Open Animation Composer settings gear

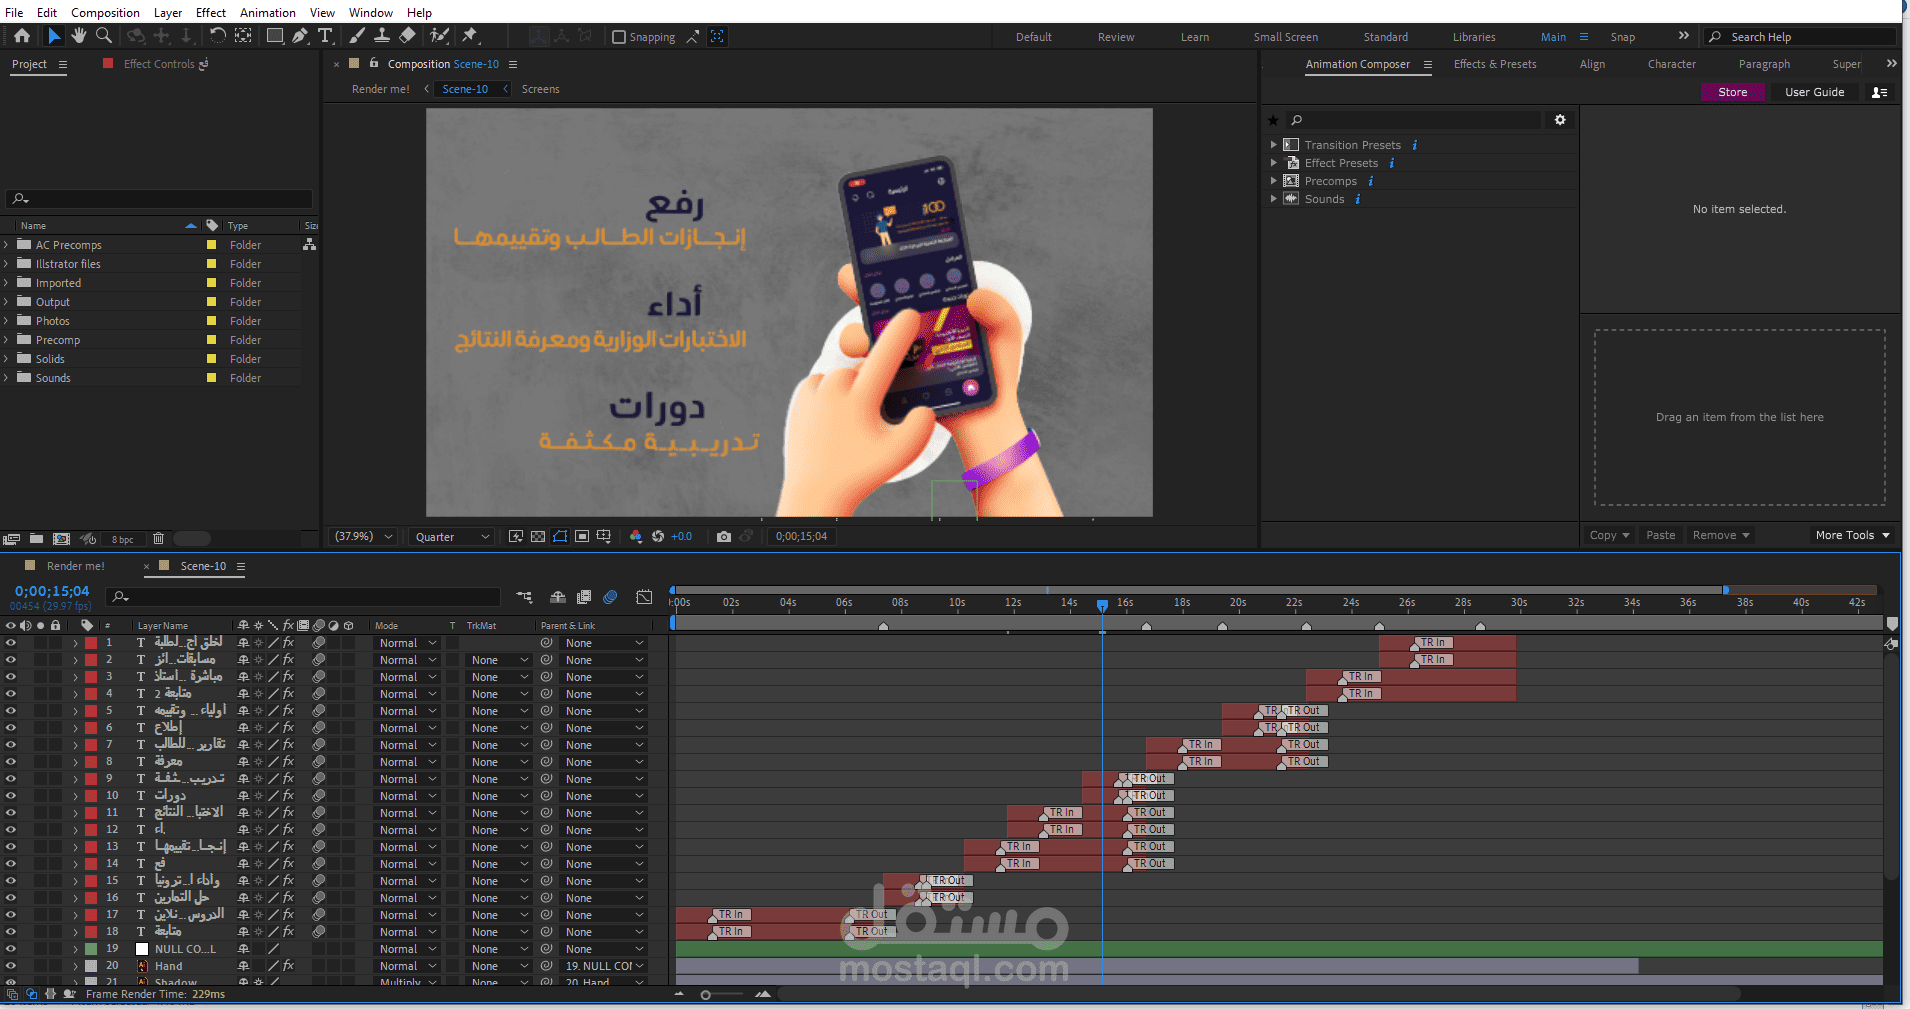coord(1560,120)
